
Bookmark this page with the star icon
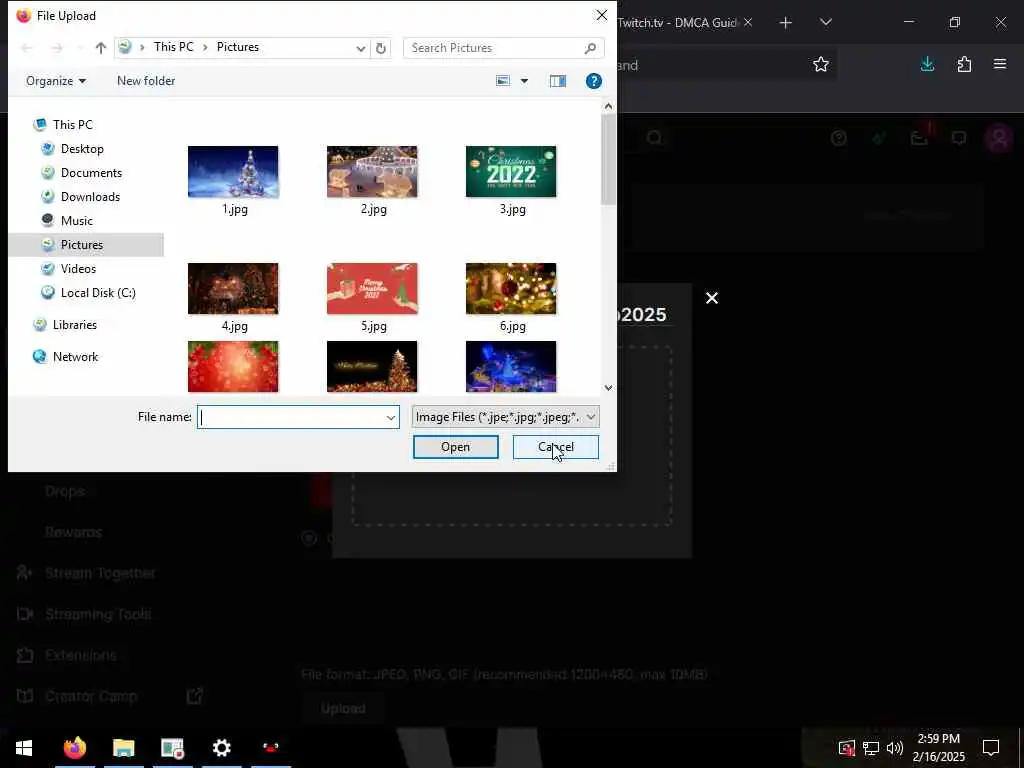pyautogui.click(x=821, y=64)
